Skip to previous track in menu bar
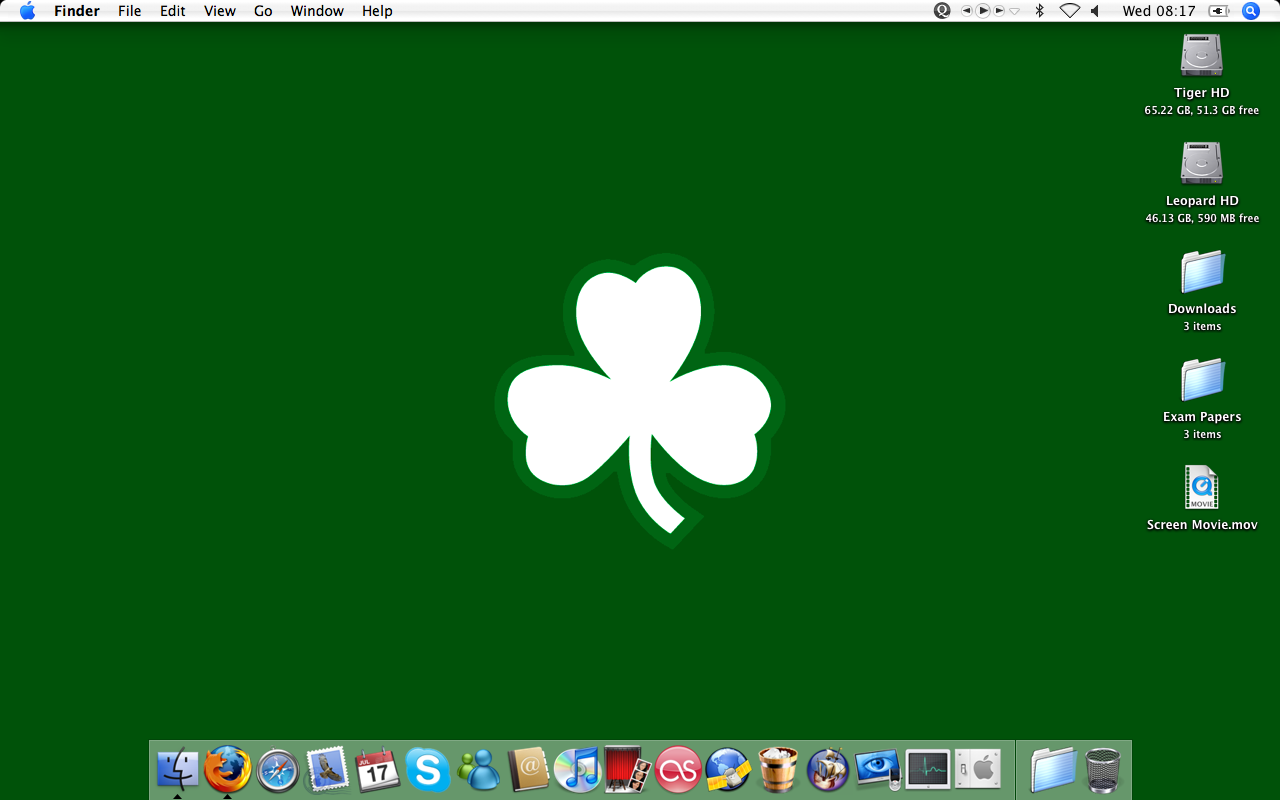 (x=967, y=11)
